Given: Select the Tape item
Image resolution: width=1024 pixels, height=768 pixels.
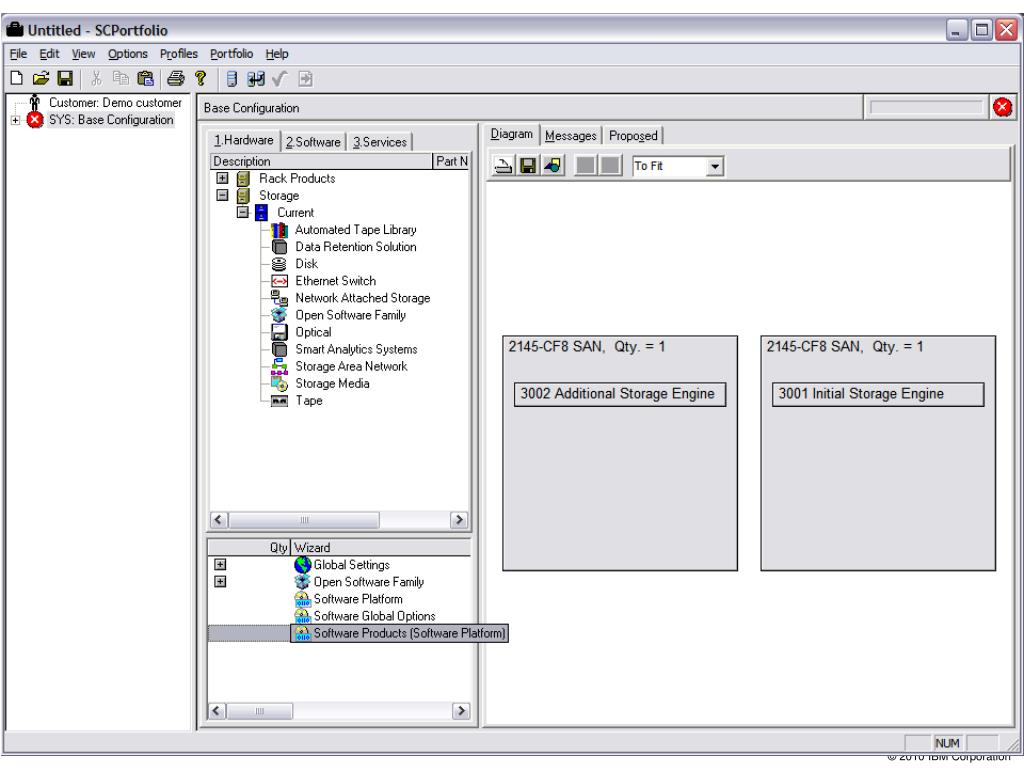Looking at the screenshot, I should pyautogui.click(x=308, y=400).
